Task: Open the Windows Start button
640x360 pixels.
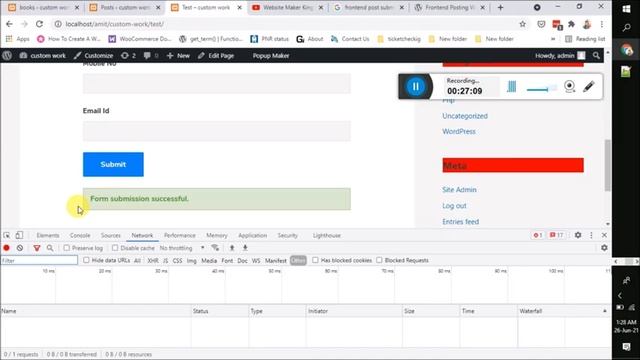Action: click(x=626, y=9)
